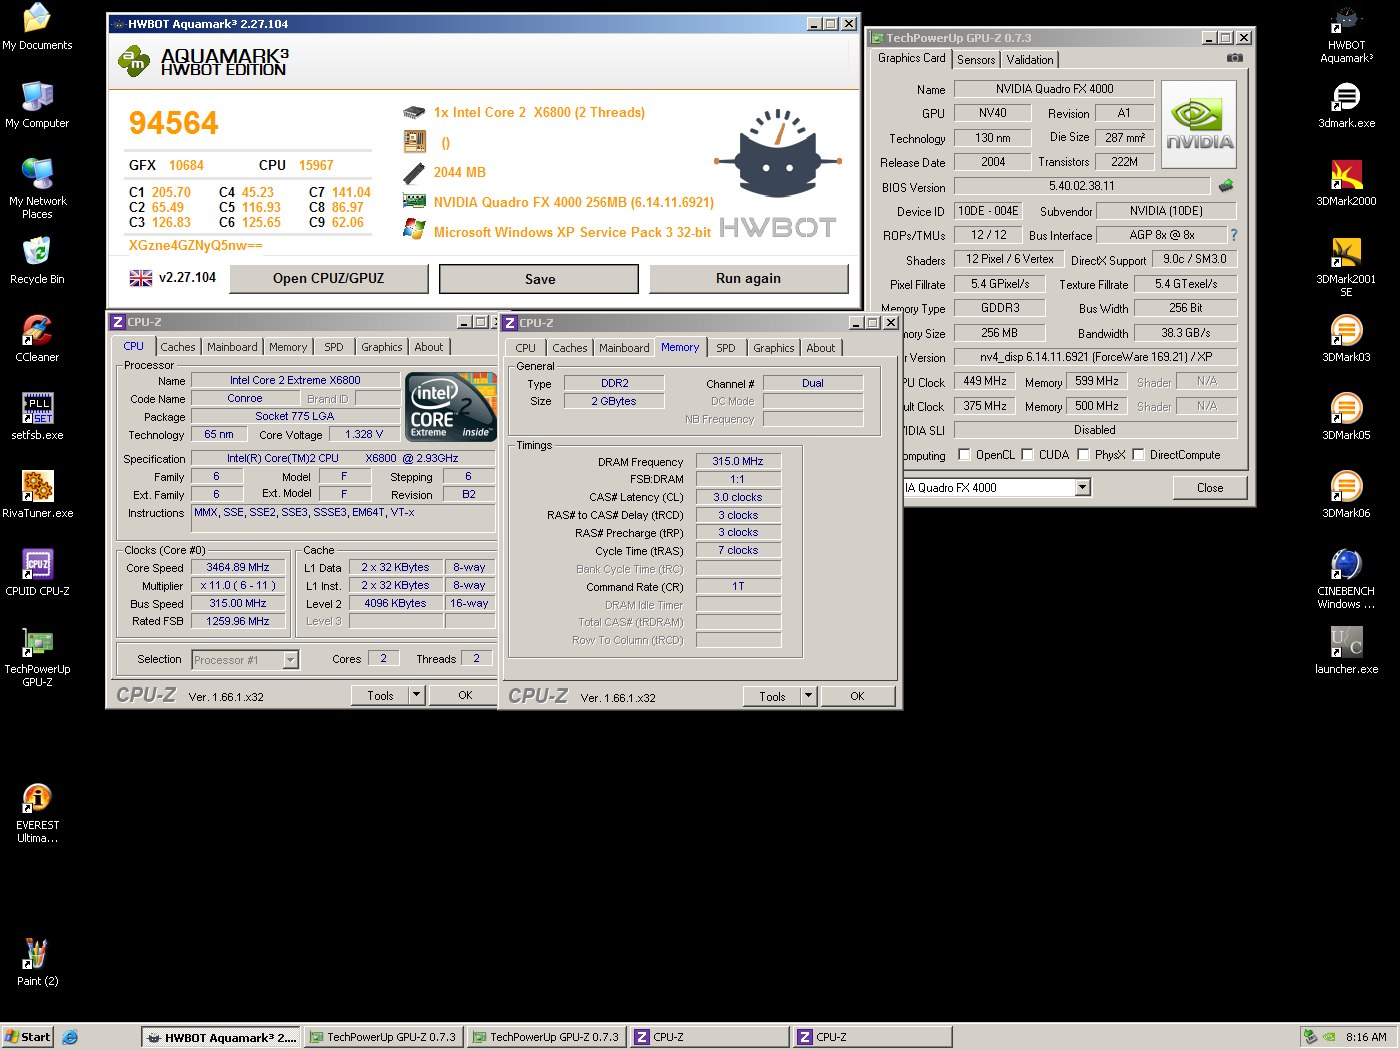
Task: Click the NVIDIA logo in GPU-Z
Action: click(1199, 125)
